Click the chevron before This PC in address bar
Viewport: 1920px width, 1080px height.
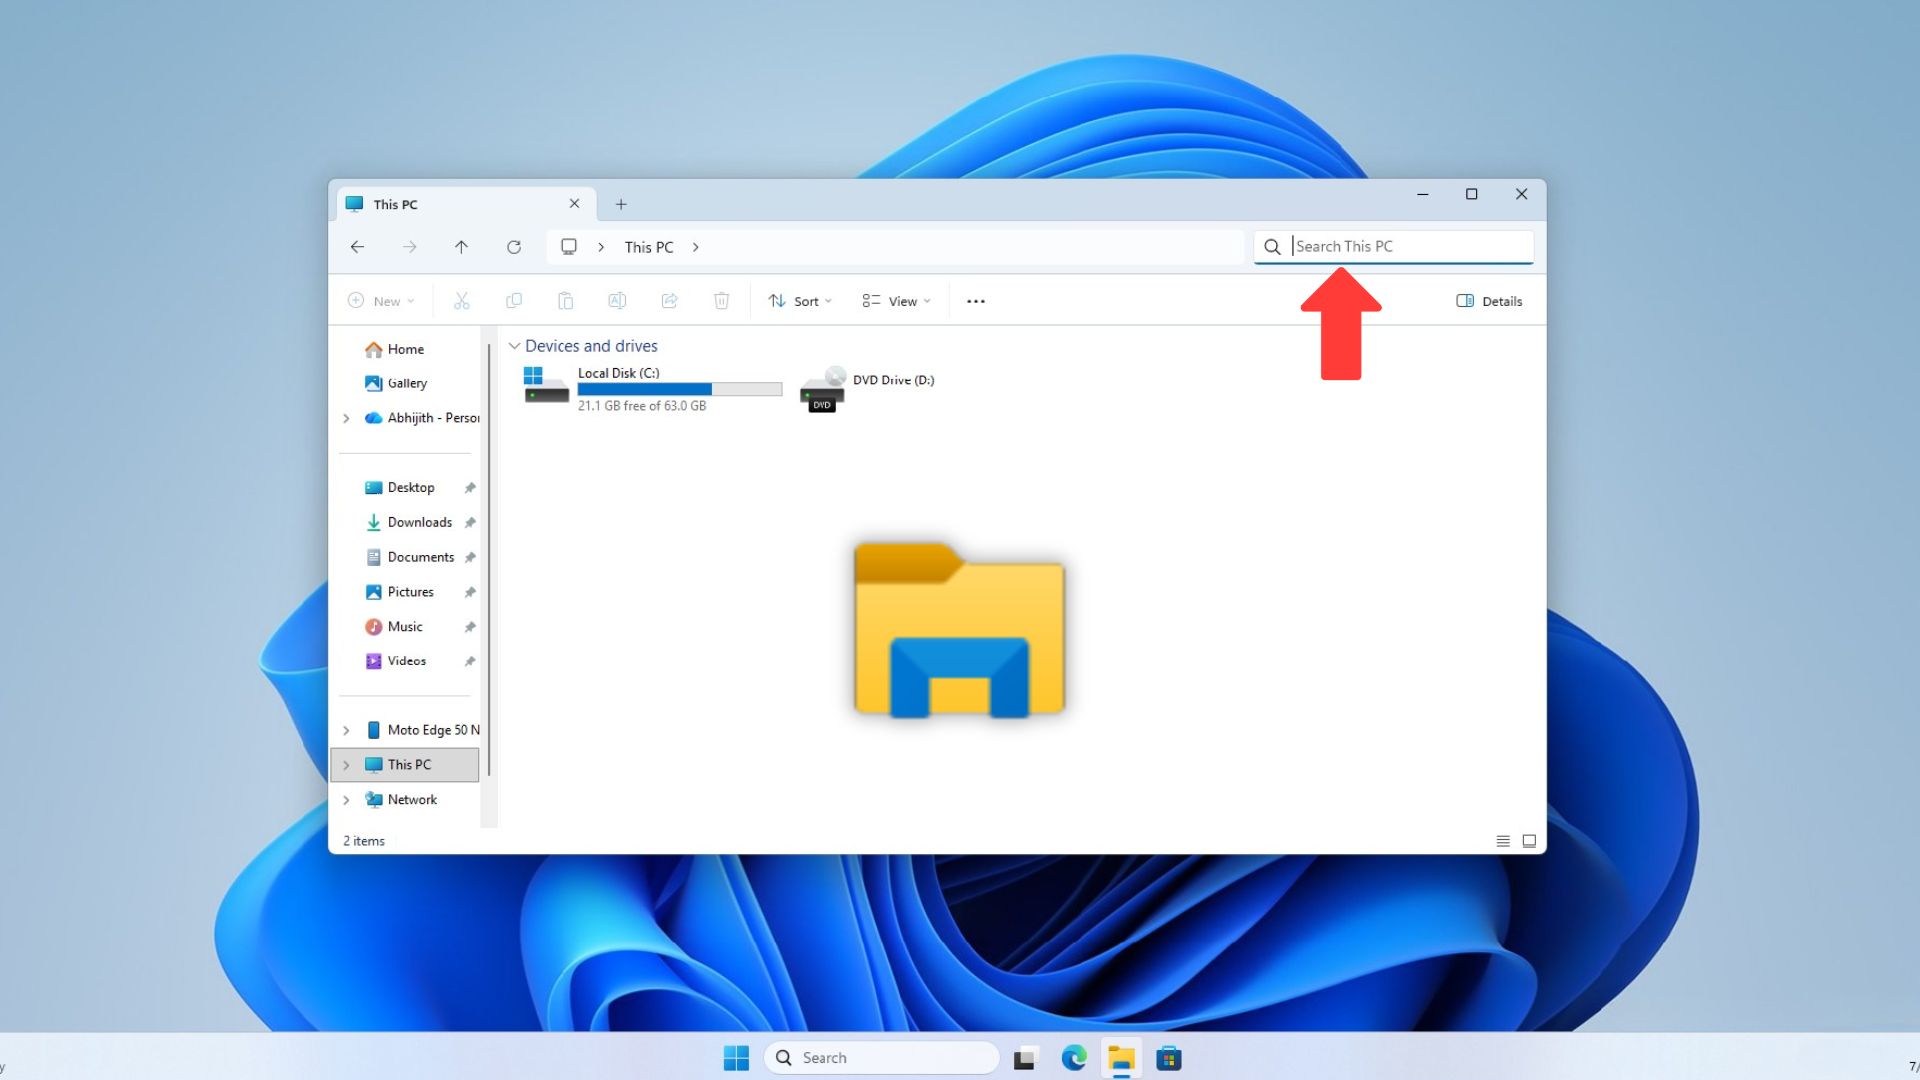(x=601, y=247)
